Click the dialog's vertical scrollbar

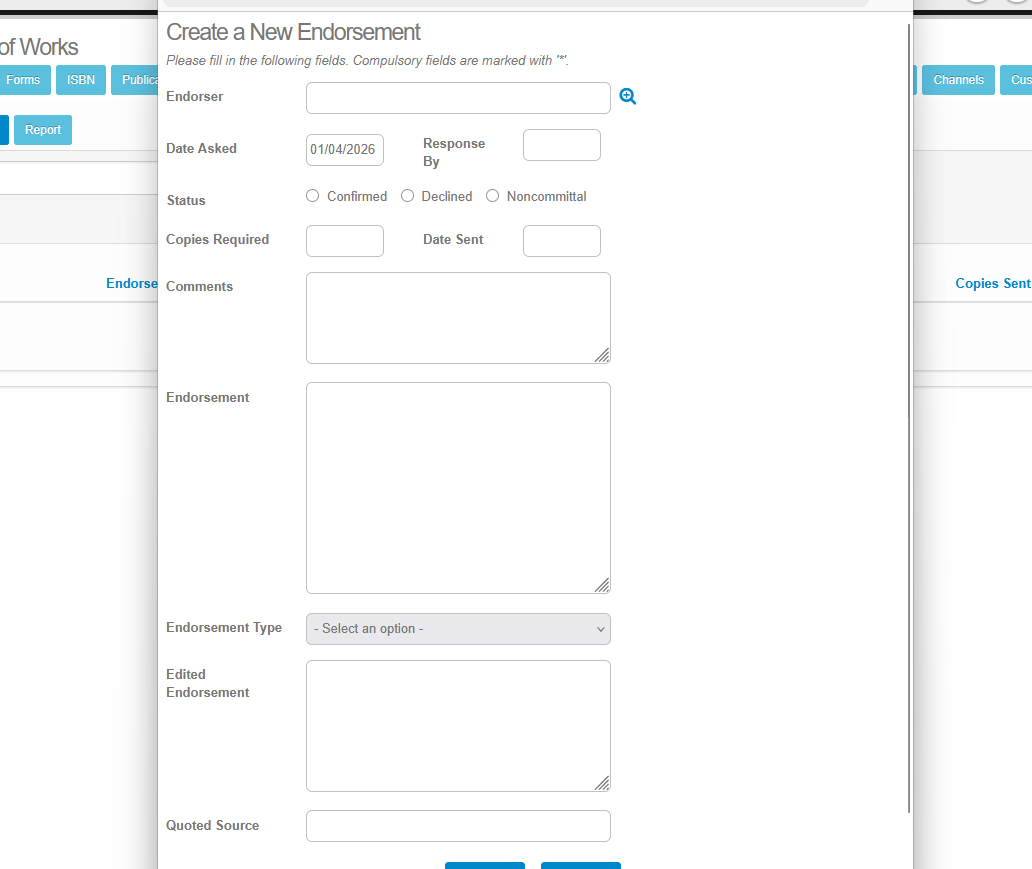point(909,400)
